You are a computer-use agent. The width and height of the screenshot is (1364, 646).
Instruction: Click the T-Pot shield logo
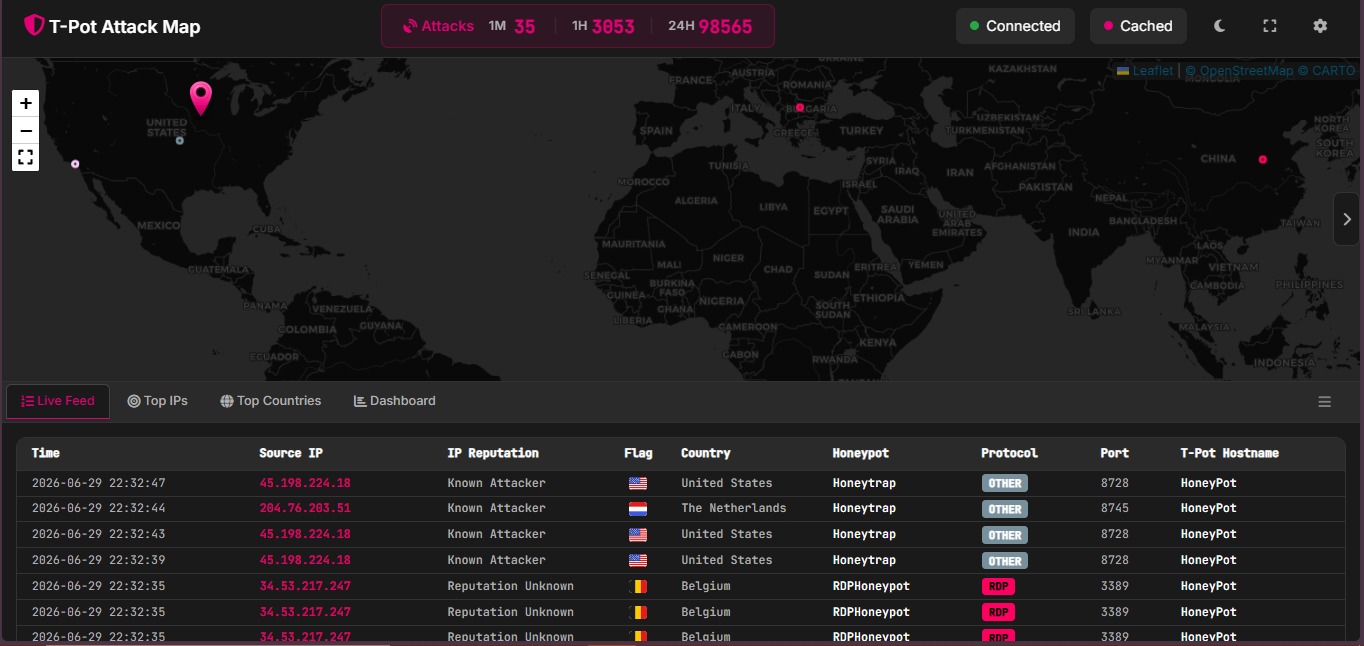pyautogui.click(x=34, y=26)
